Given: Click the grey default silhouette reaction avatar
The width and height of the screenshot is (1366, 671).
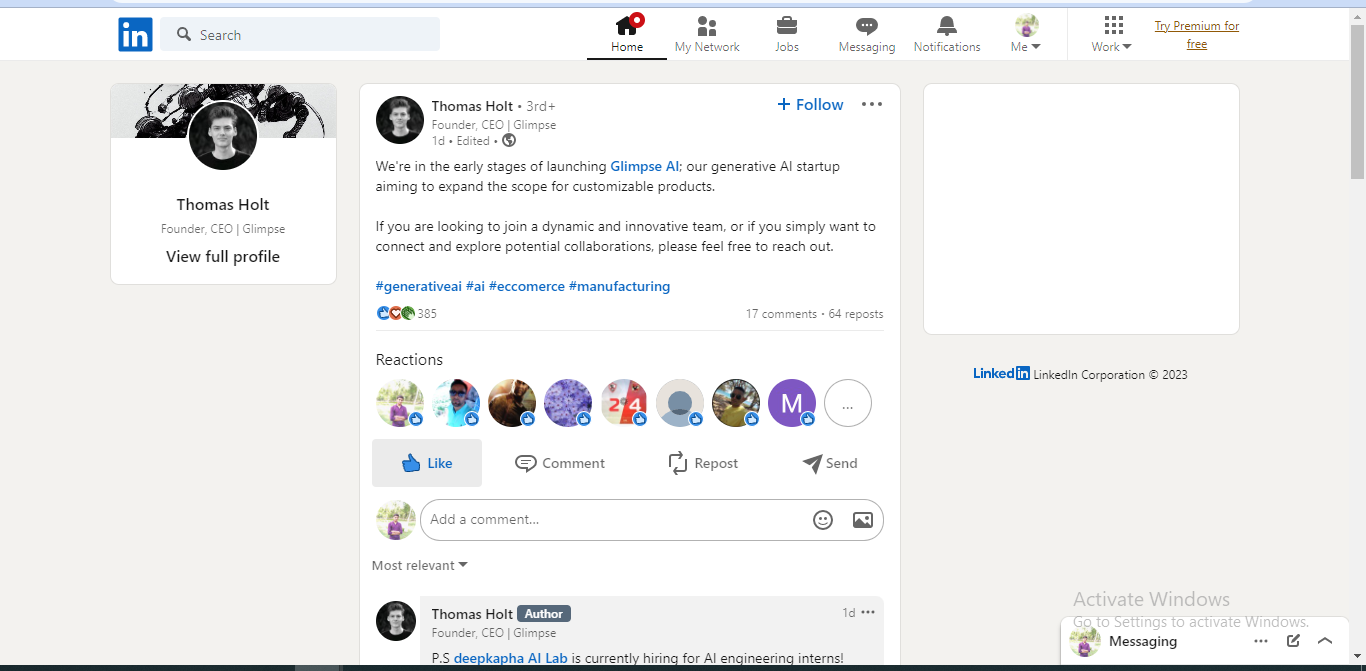Looking at the screenshot, I should (680, 403).
